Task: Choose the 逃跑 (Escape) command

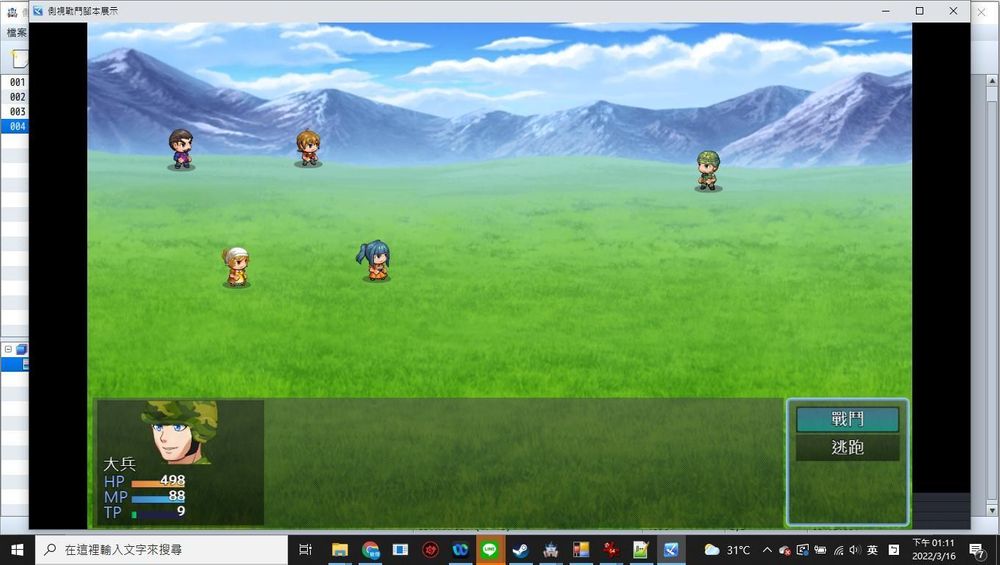Action: pos(847,447)
